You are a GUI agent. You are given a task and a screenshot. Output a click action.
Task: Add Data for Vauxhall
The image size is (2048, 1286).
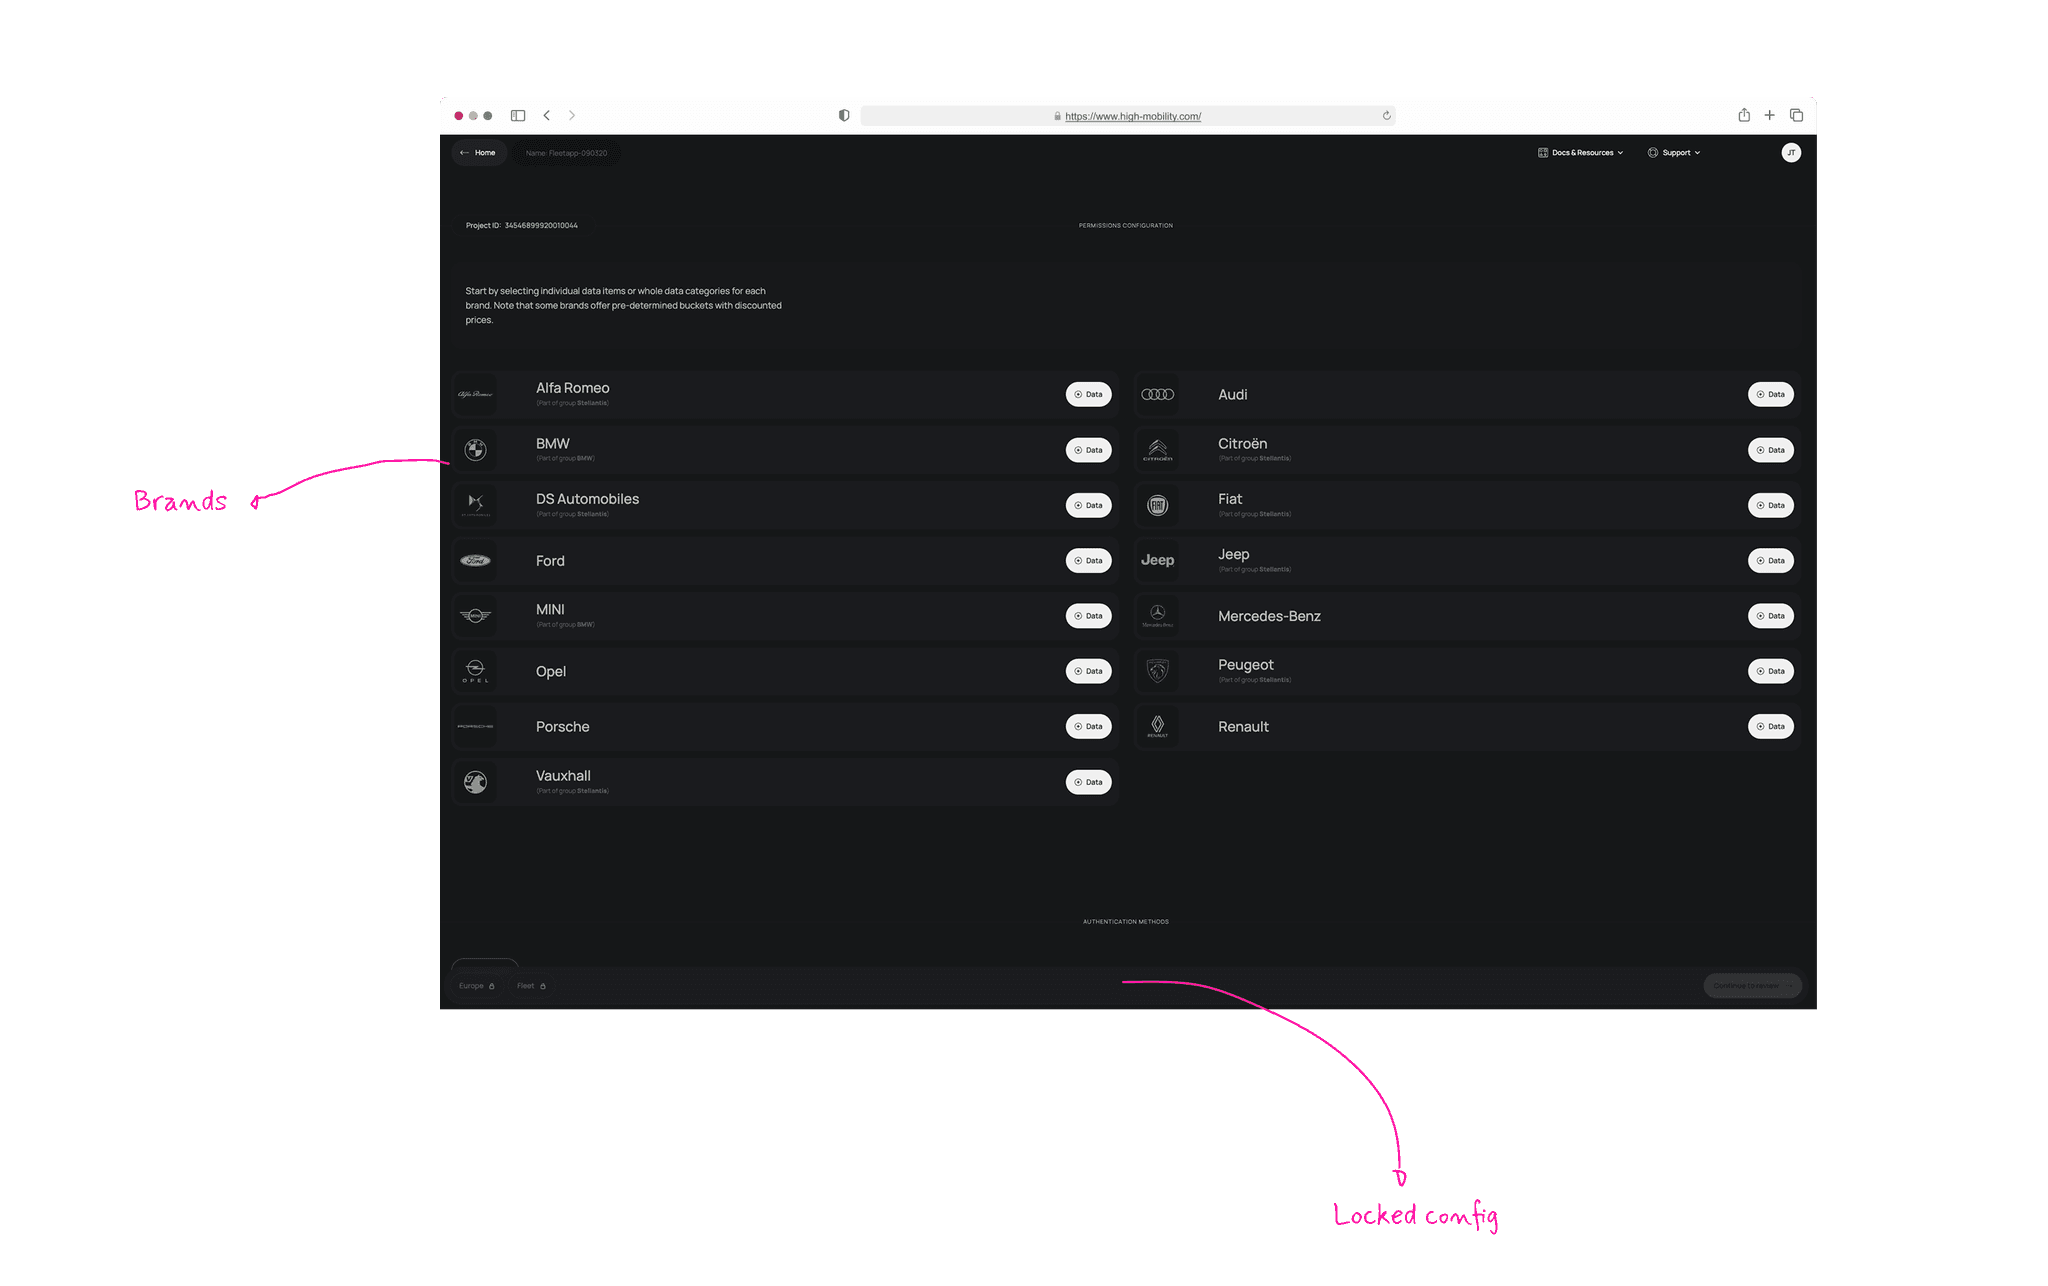click(1089, 782)
